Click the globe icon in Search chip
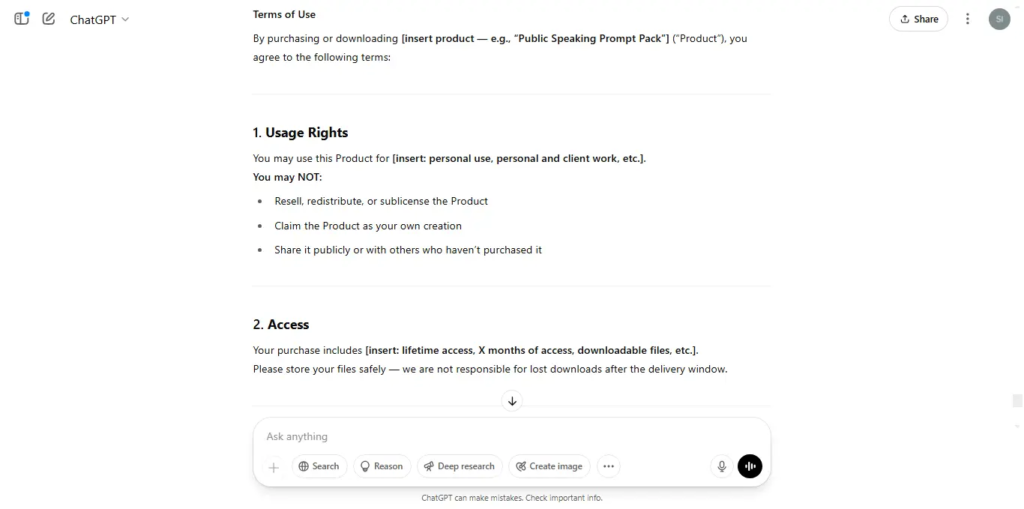The width and height of the screenshot is (1024, 509). coord(304,466)
